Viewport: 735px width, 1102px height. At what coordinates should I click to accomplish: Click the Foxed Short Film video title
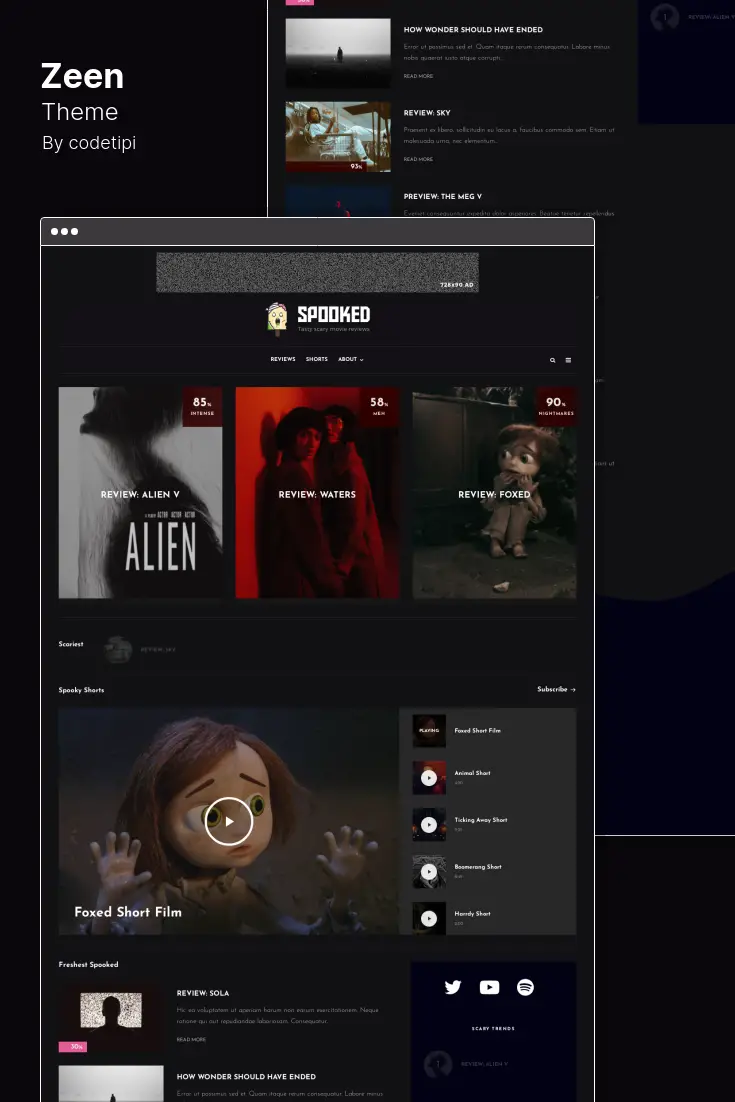coord(128,912)
